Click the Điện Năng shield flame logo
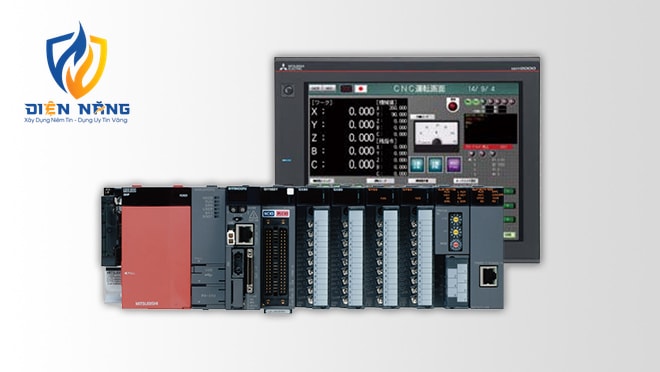 click(x=77, y=60)
